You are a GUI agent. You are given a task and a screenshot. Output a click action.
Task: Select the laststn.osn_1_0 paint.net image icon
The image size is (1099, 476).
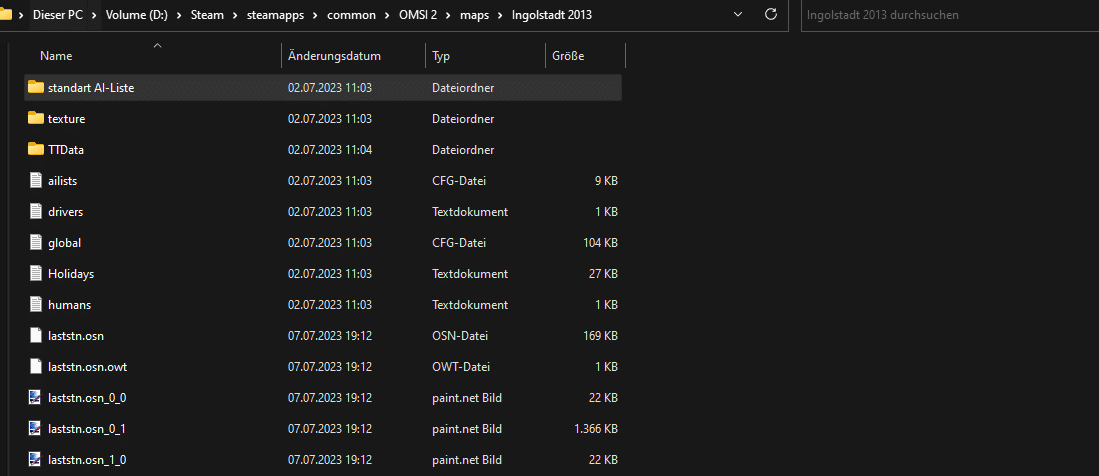coord(36,459)
